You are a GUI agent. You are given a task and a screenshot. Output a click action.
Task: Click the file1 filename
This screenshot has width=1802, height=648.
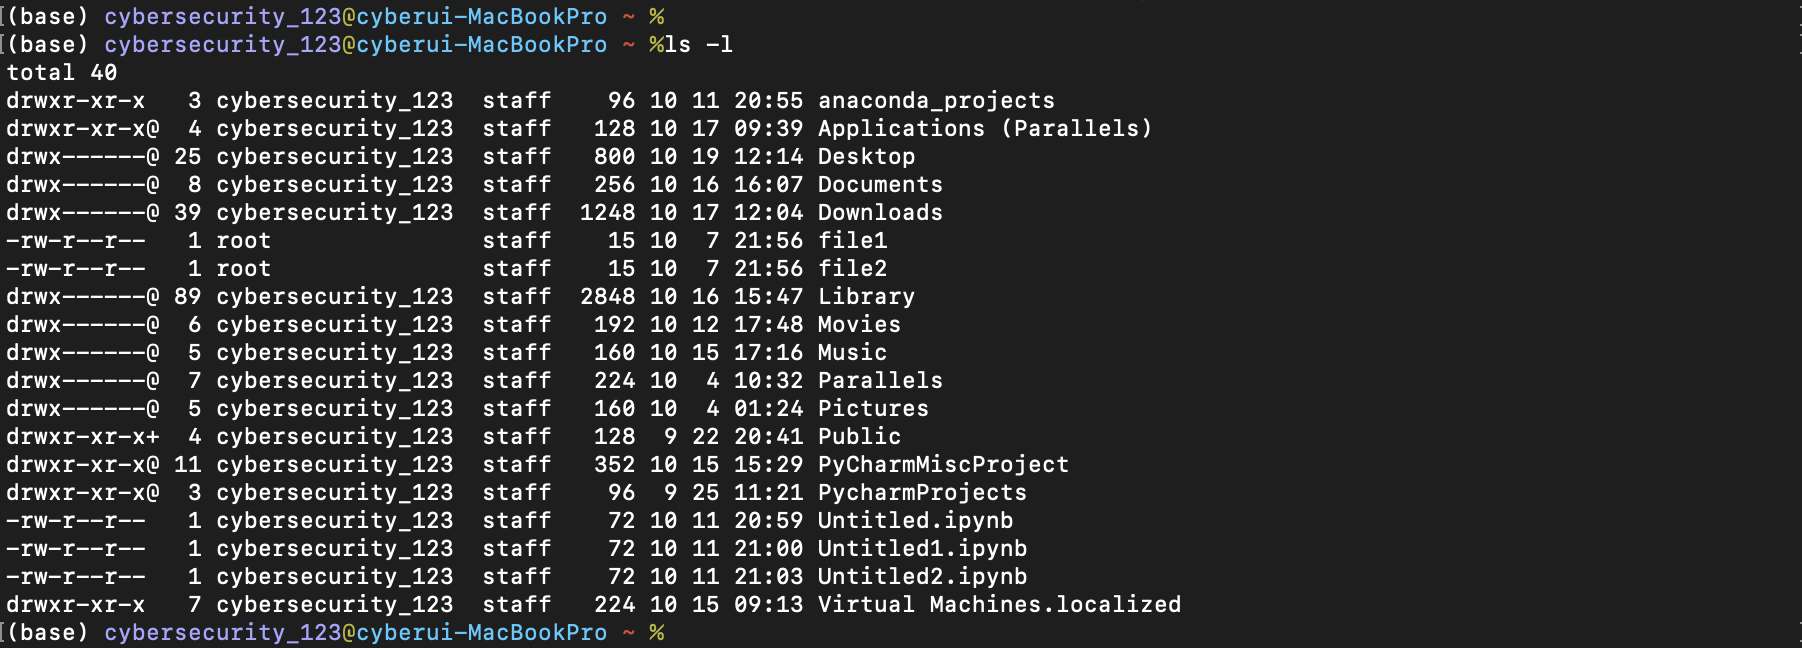pyautogui.click(x=852, y=241)
